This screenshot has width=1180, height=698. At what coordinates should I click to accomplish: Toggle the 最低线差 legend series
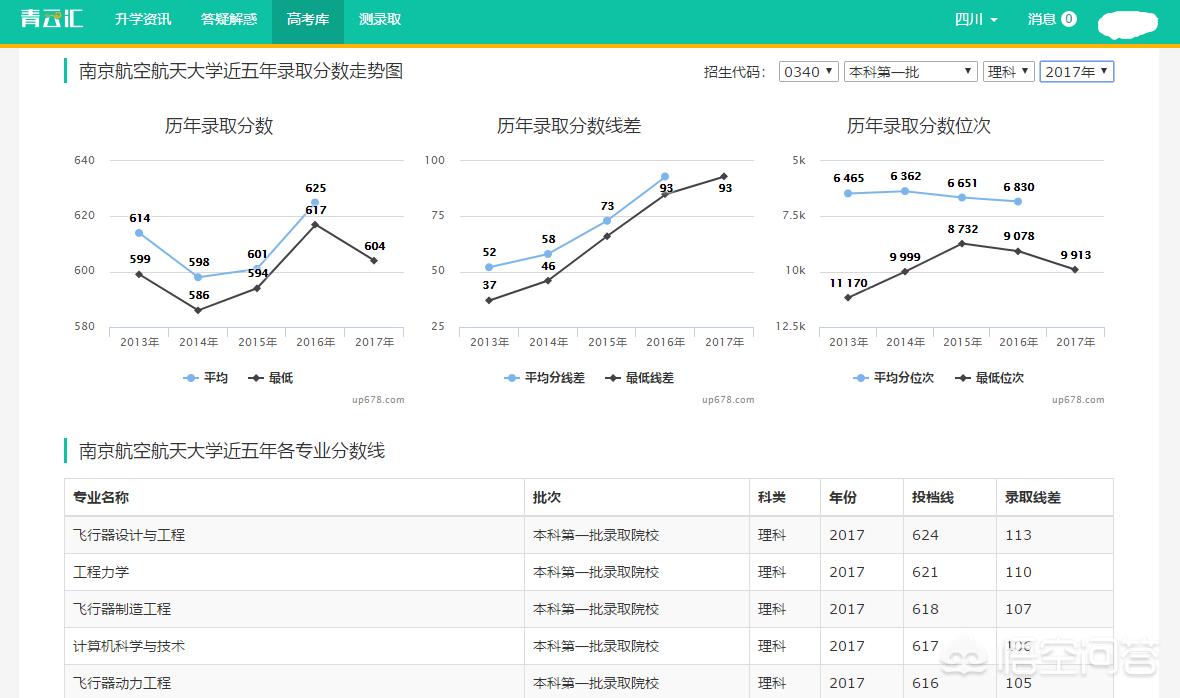(x=640, y=378)
